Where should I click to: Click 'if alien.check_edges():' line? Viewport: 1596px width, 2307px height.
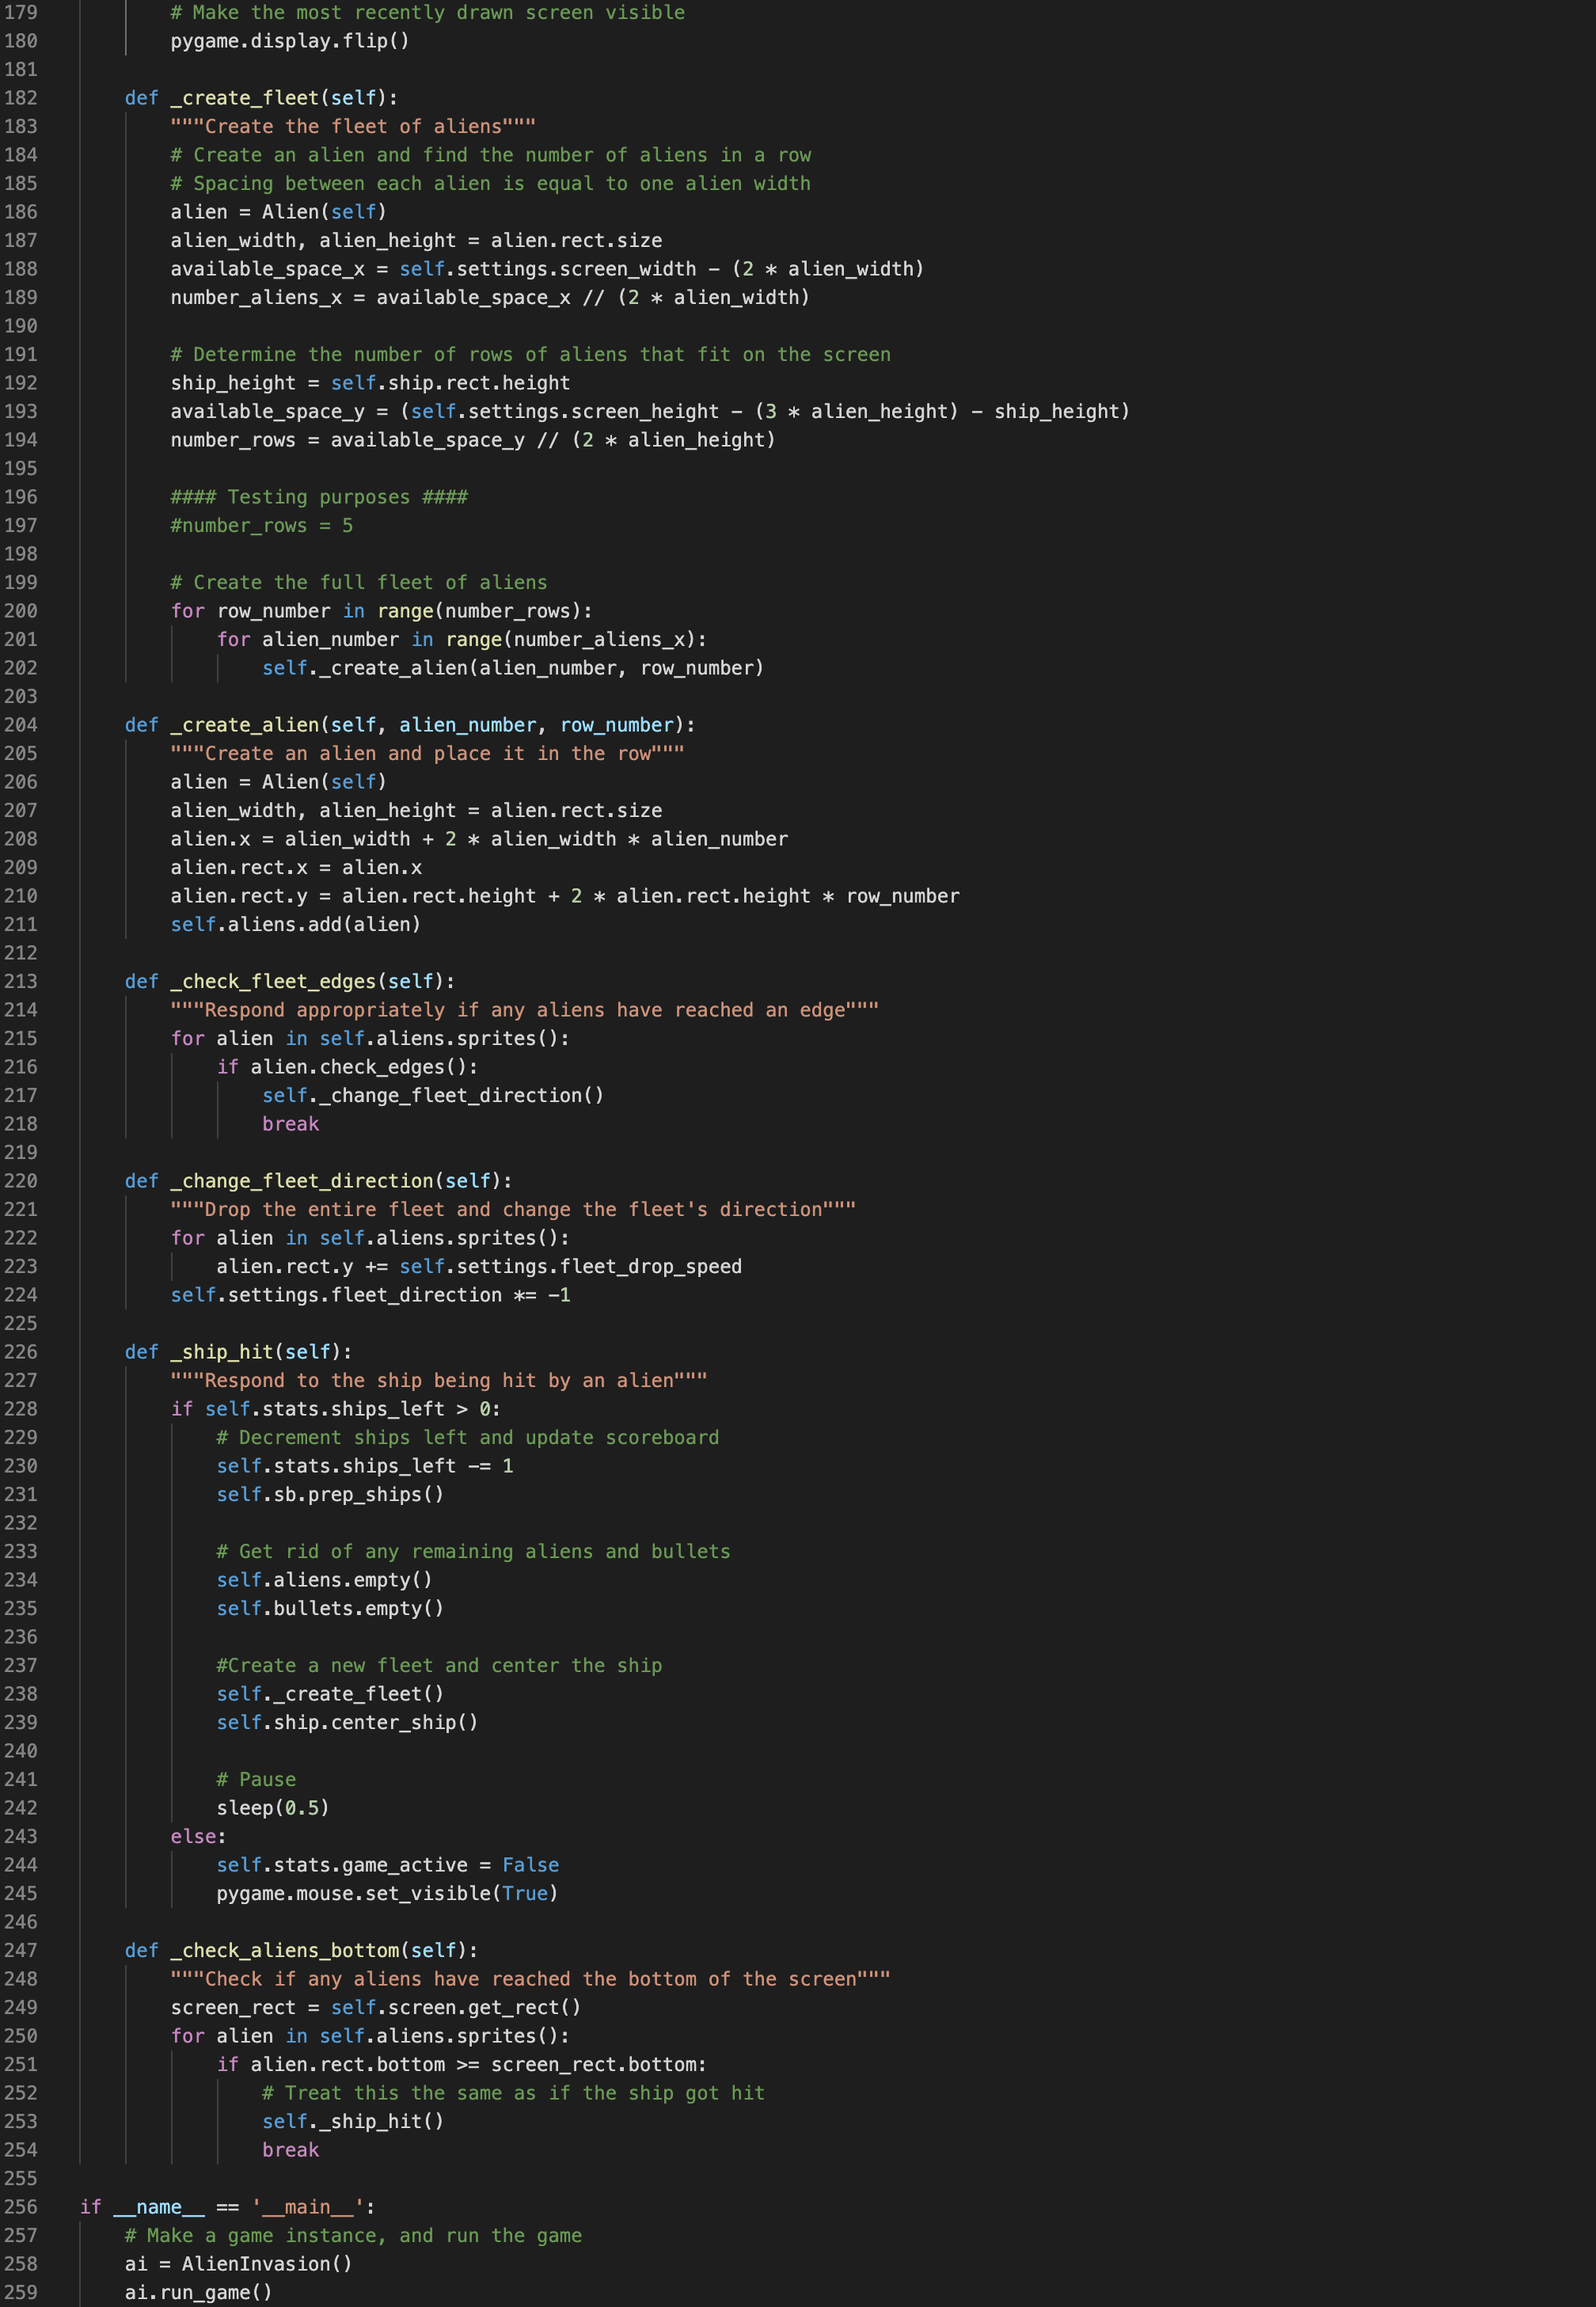point(347,1068)
